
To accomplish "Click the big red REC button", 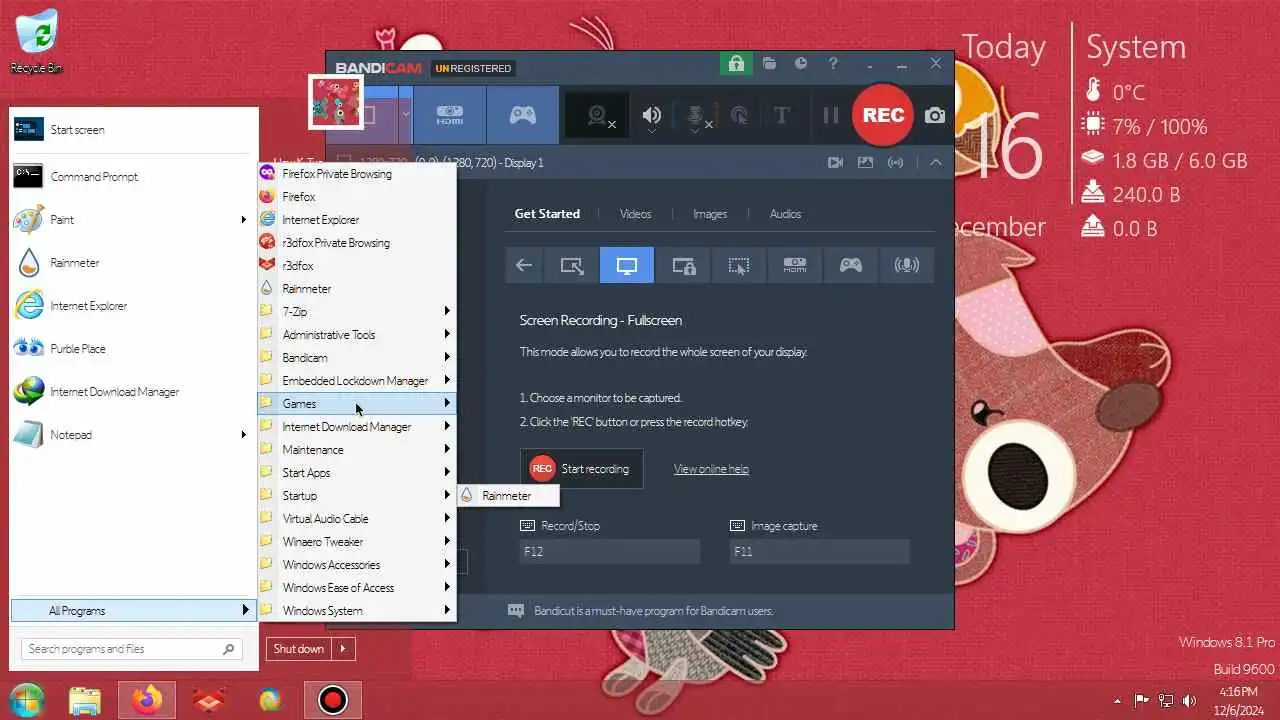I will coord(883,115).
